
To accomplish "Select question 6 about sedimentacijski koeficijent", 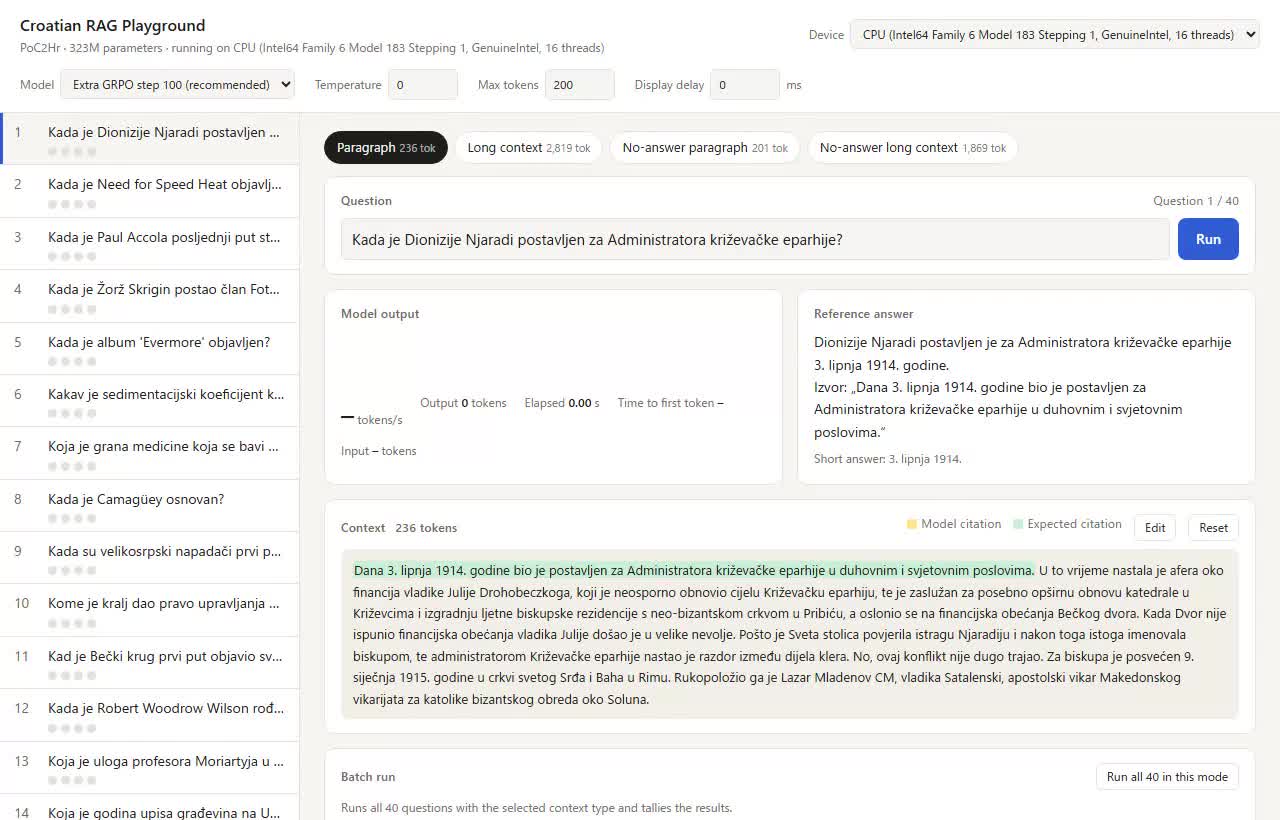I will (x=150, y=401).
